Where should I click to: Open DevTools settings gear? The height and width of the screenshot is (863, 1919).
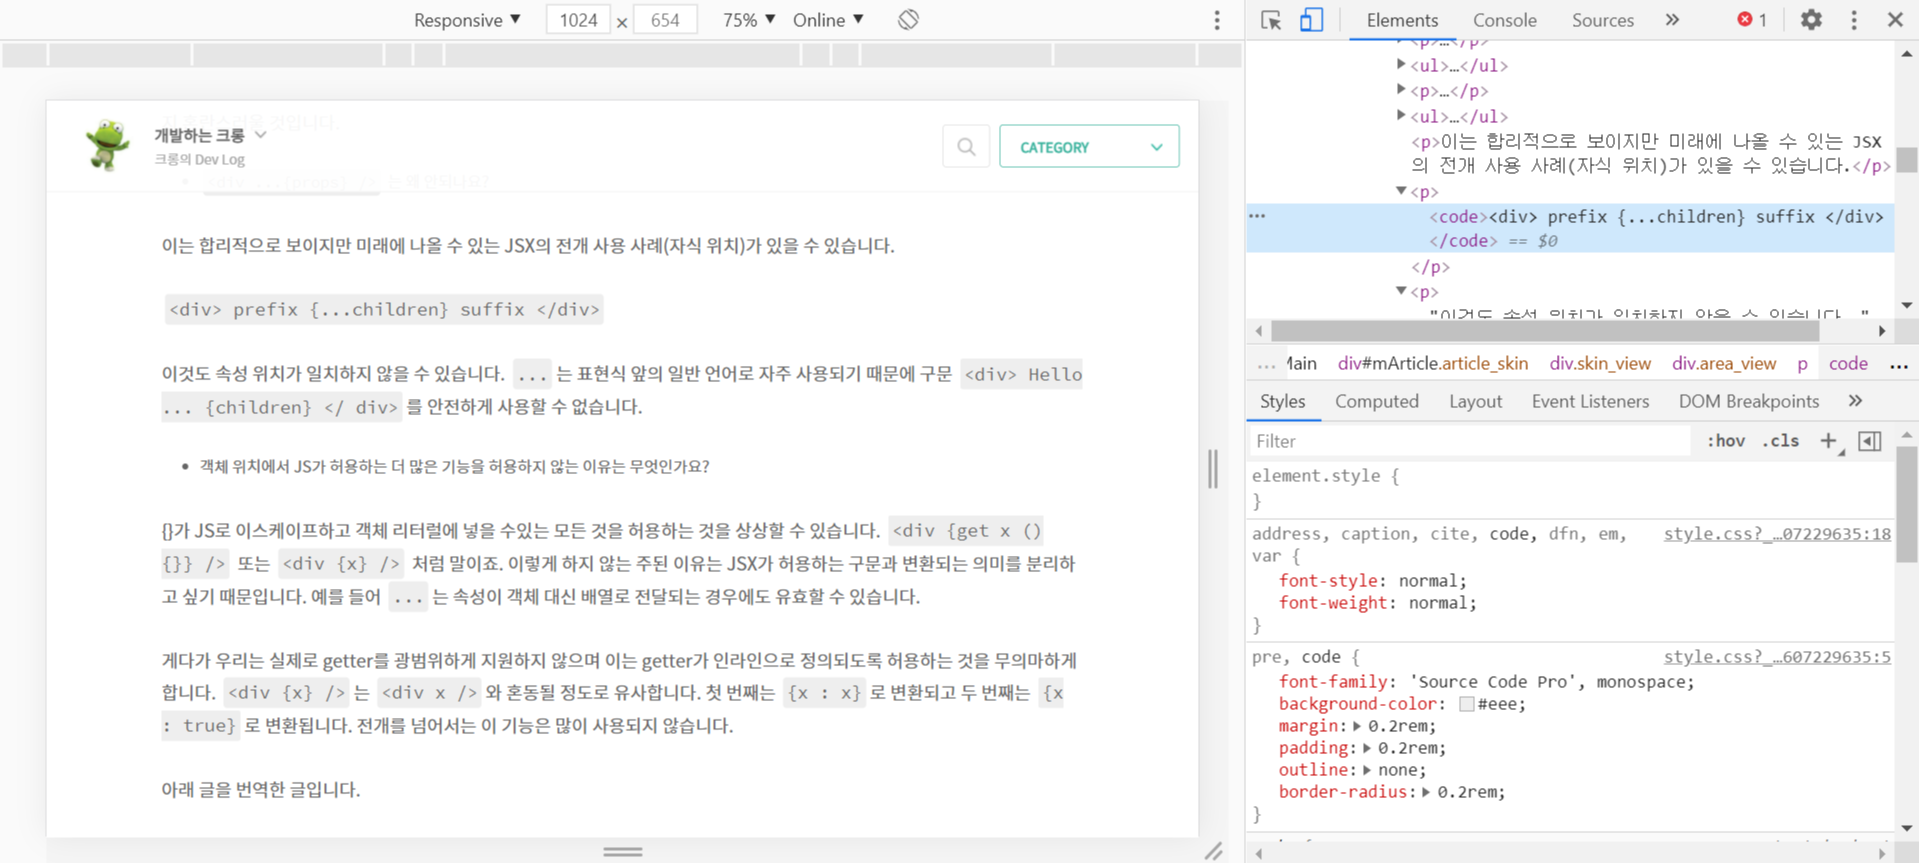point(1811,20)
